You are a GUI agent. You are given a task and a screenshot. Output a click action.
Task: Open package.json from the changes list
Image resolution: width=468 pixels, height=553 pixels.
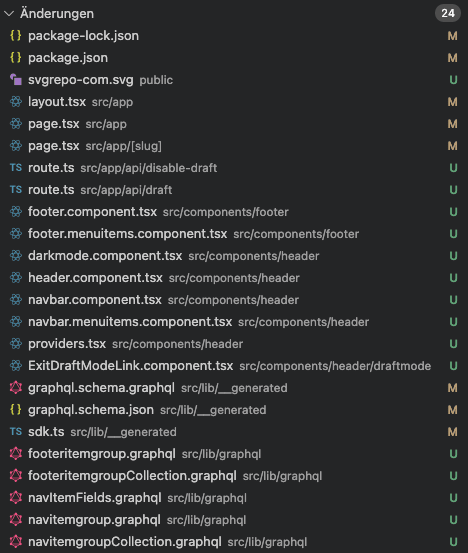tap(234, 58)
